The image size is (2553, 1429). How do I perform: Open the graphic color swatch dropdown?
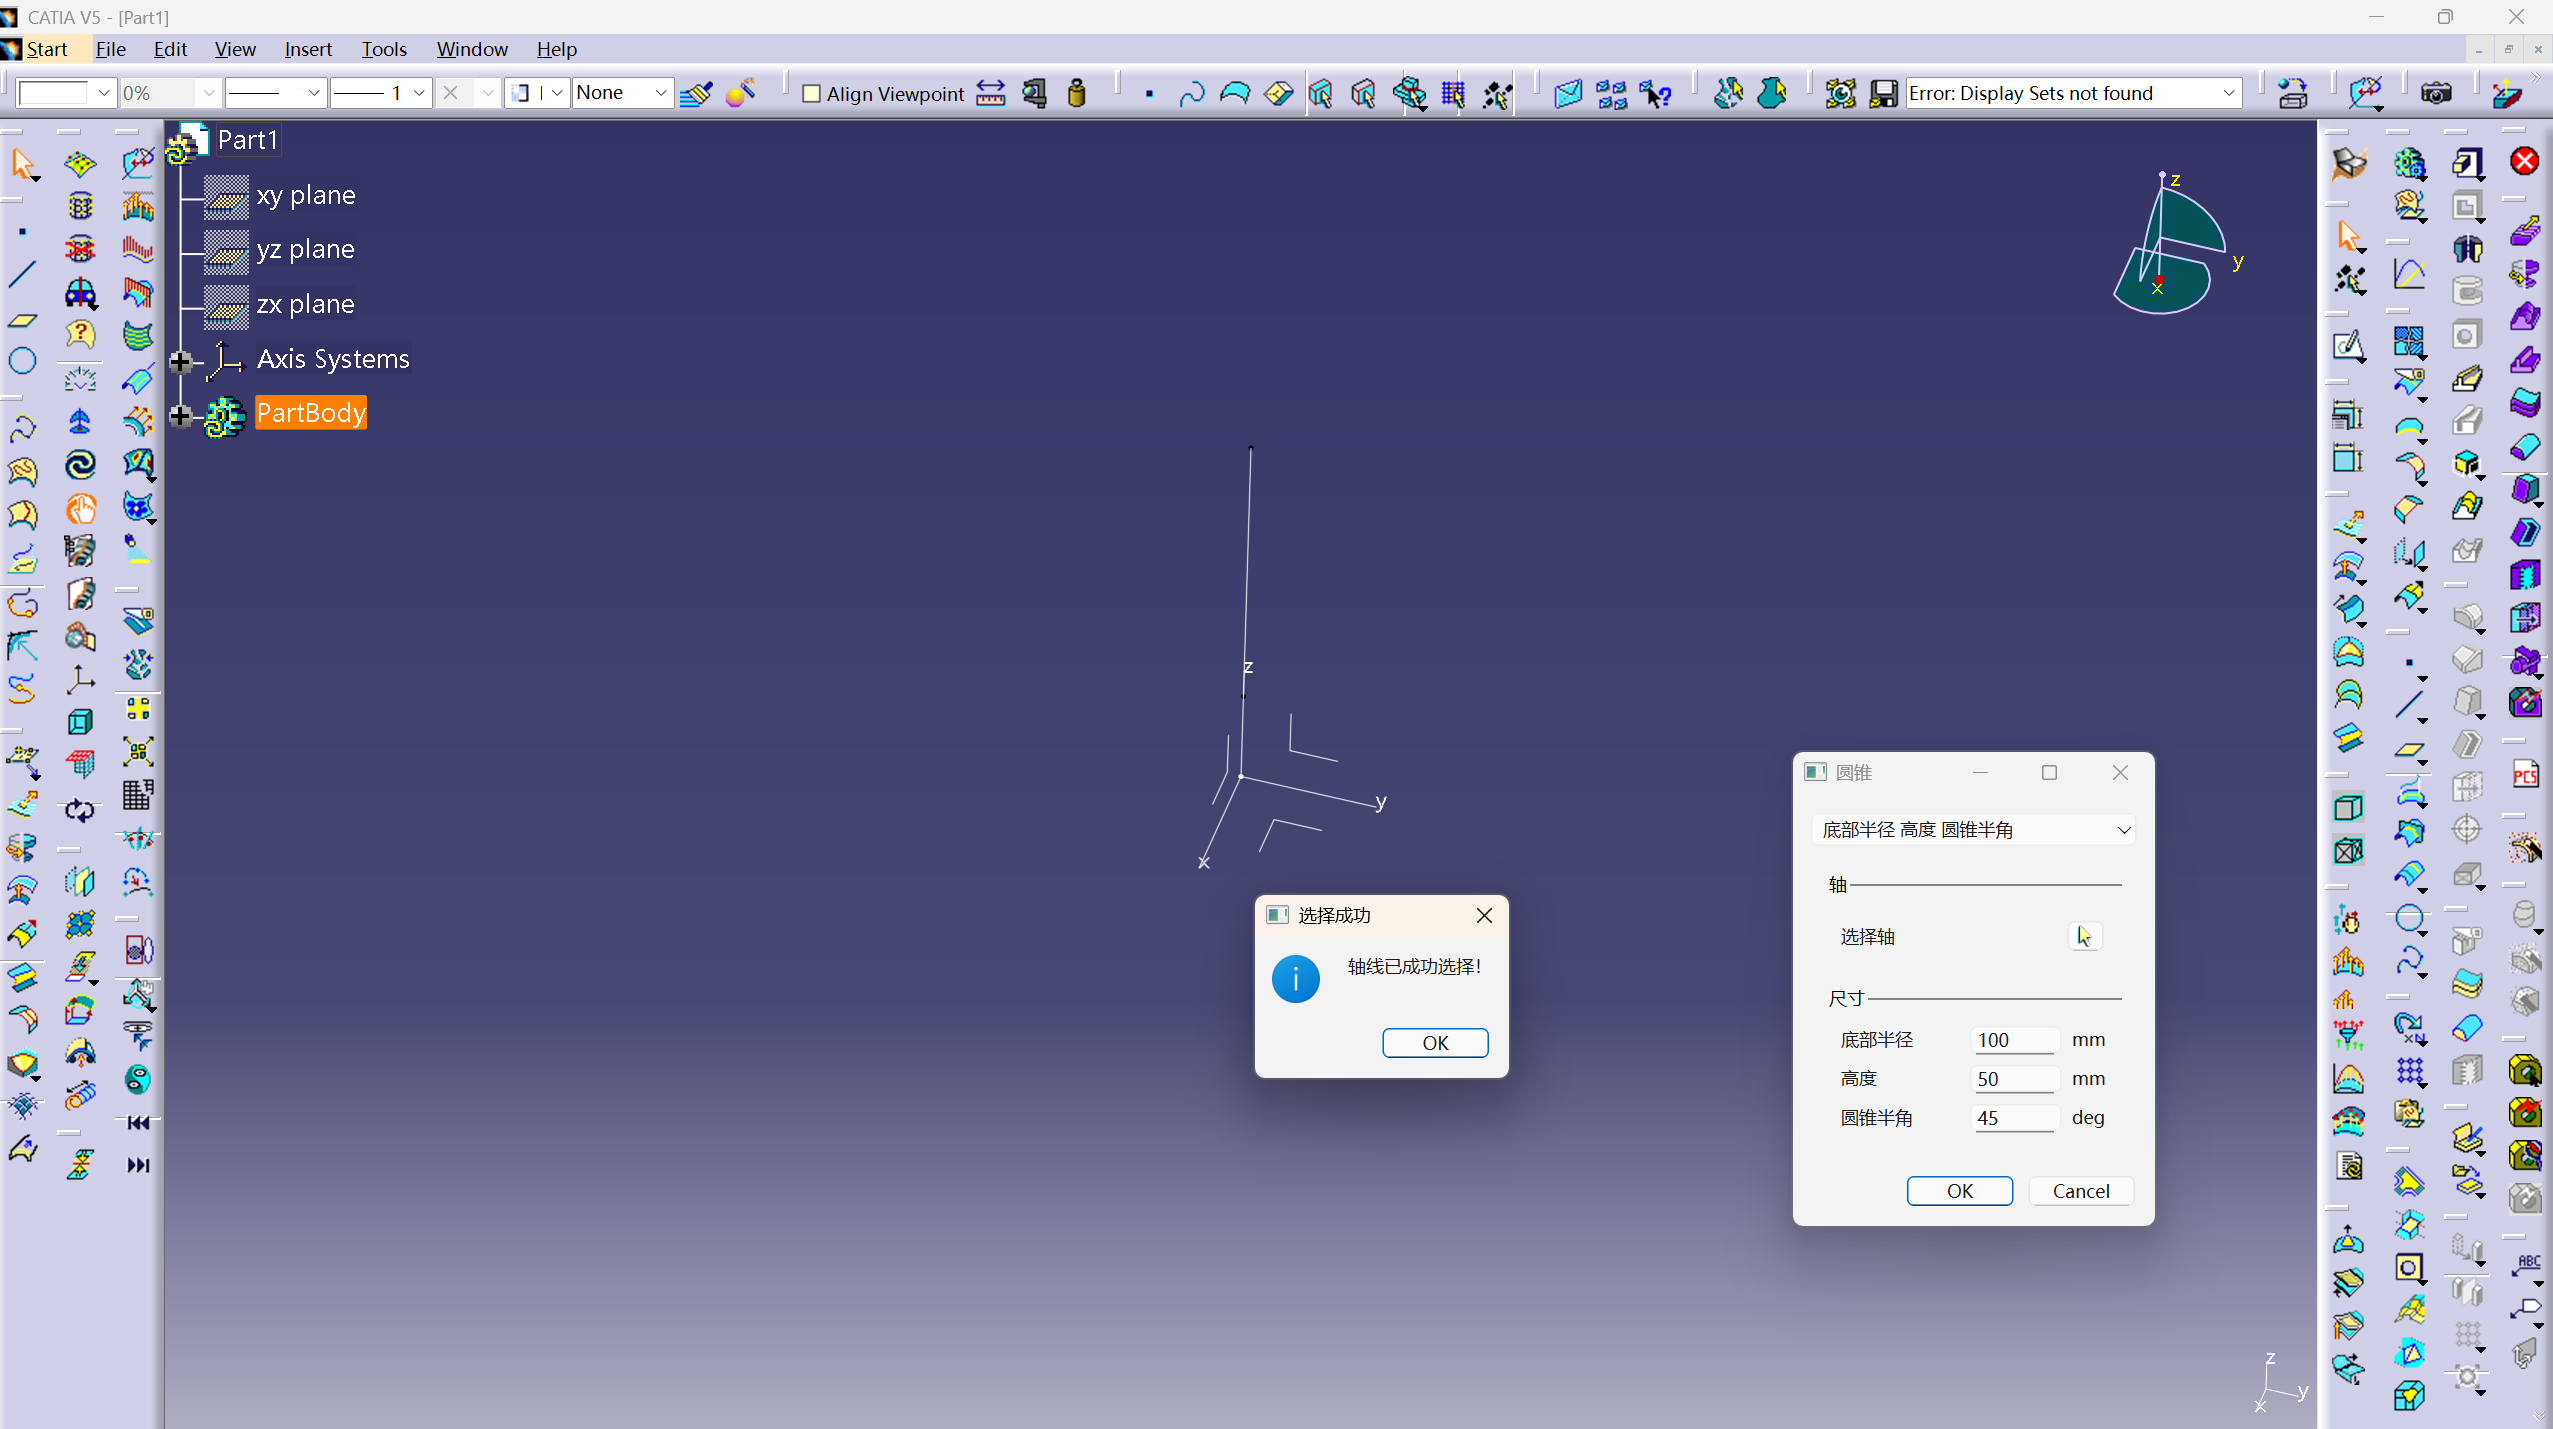pos(103,93)
